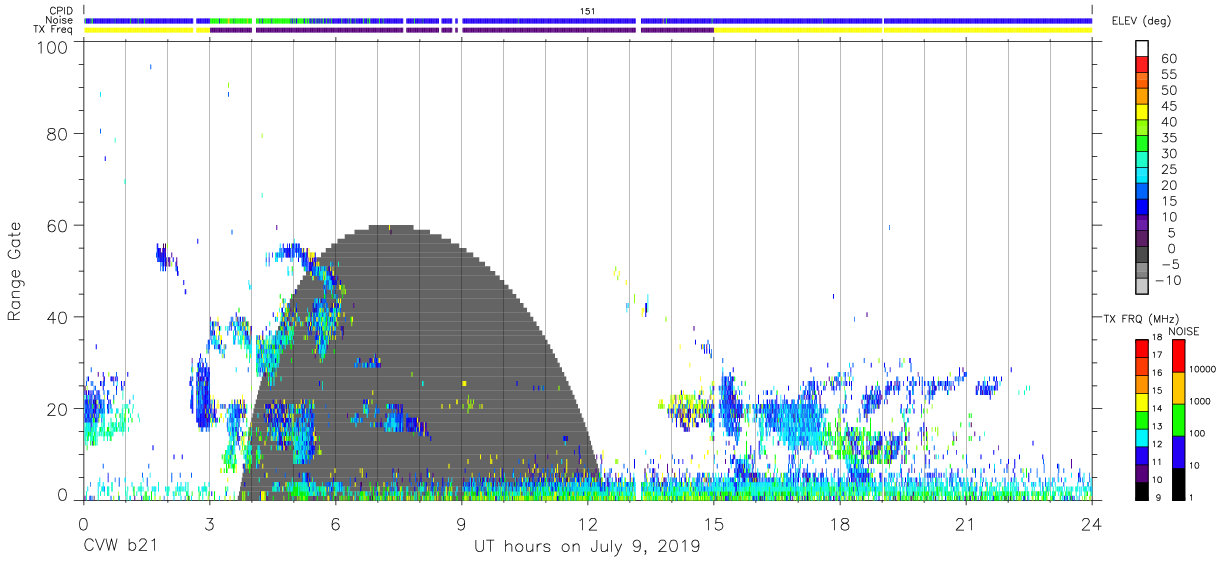1228x567 pixels.
Task: Pick the orange cell of NOISE color bar
Action: tap(1177, 387)
